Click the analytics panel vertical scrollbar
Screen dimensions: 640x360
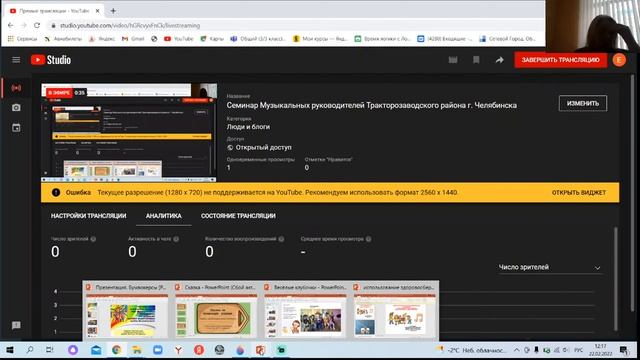(x=616, y=279)
